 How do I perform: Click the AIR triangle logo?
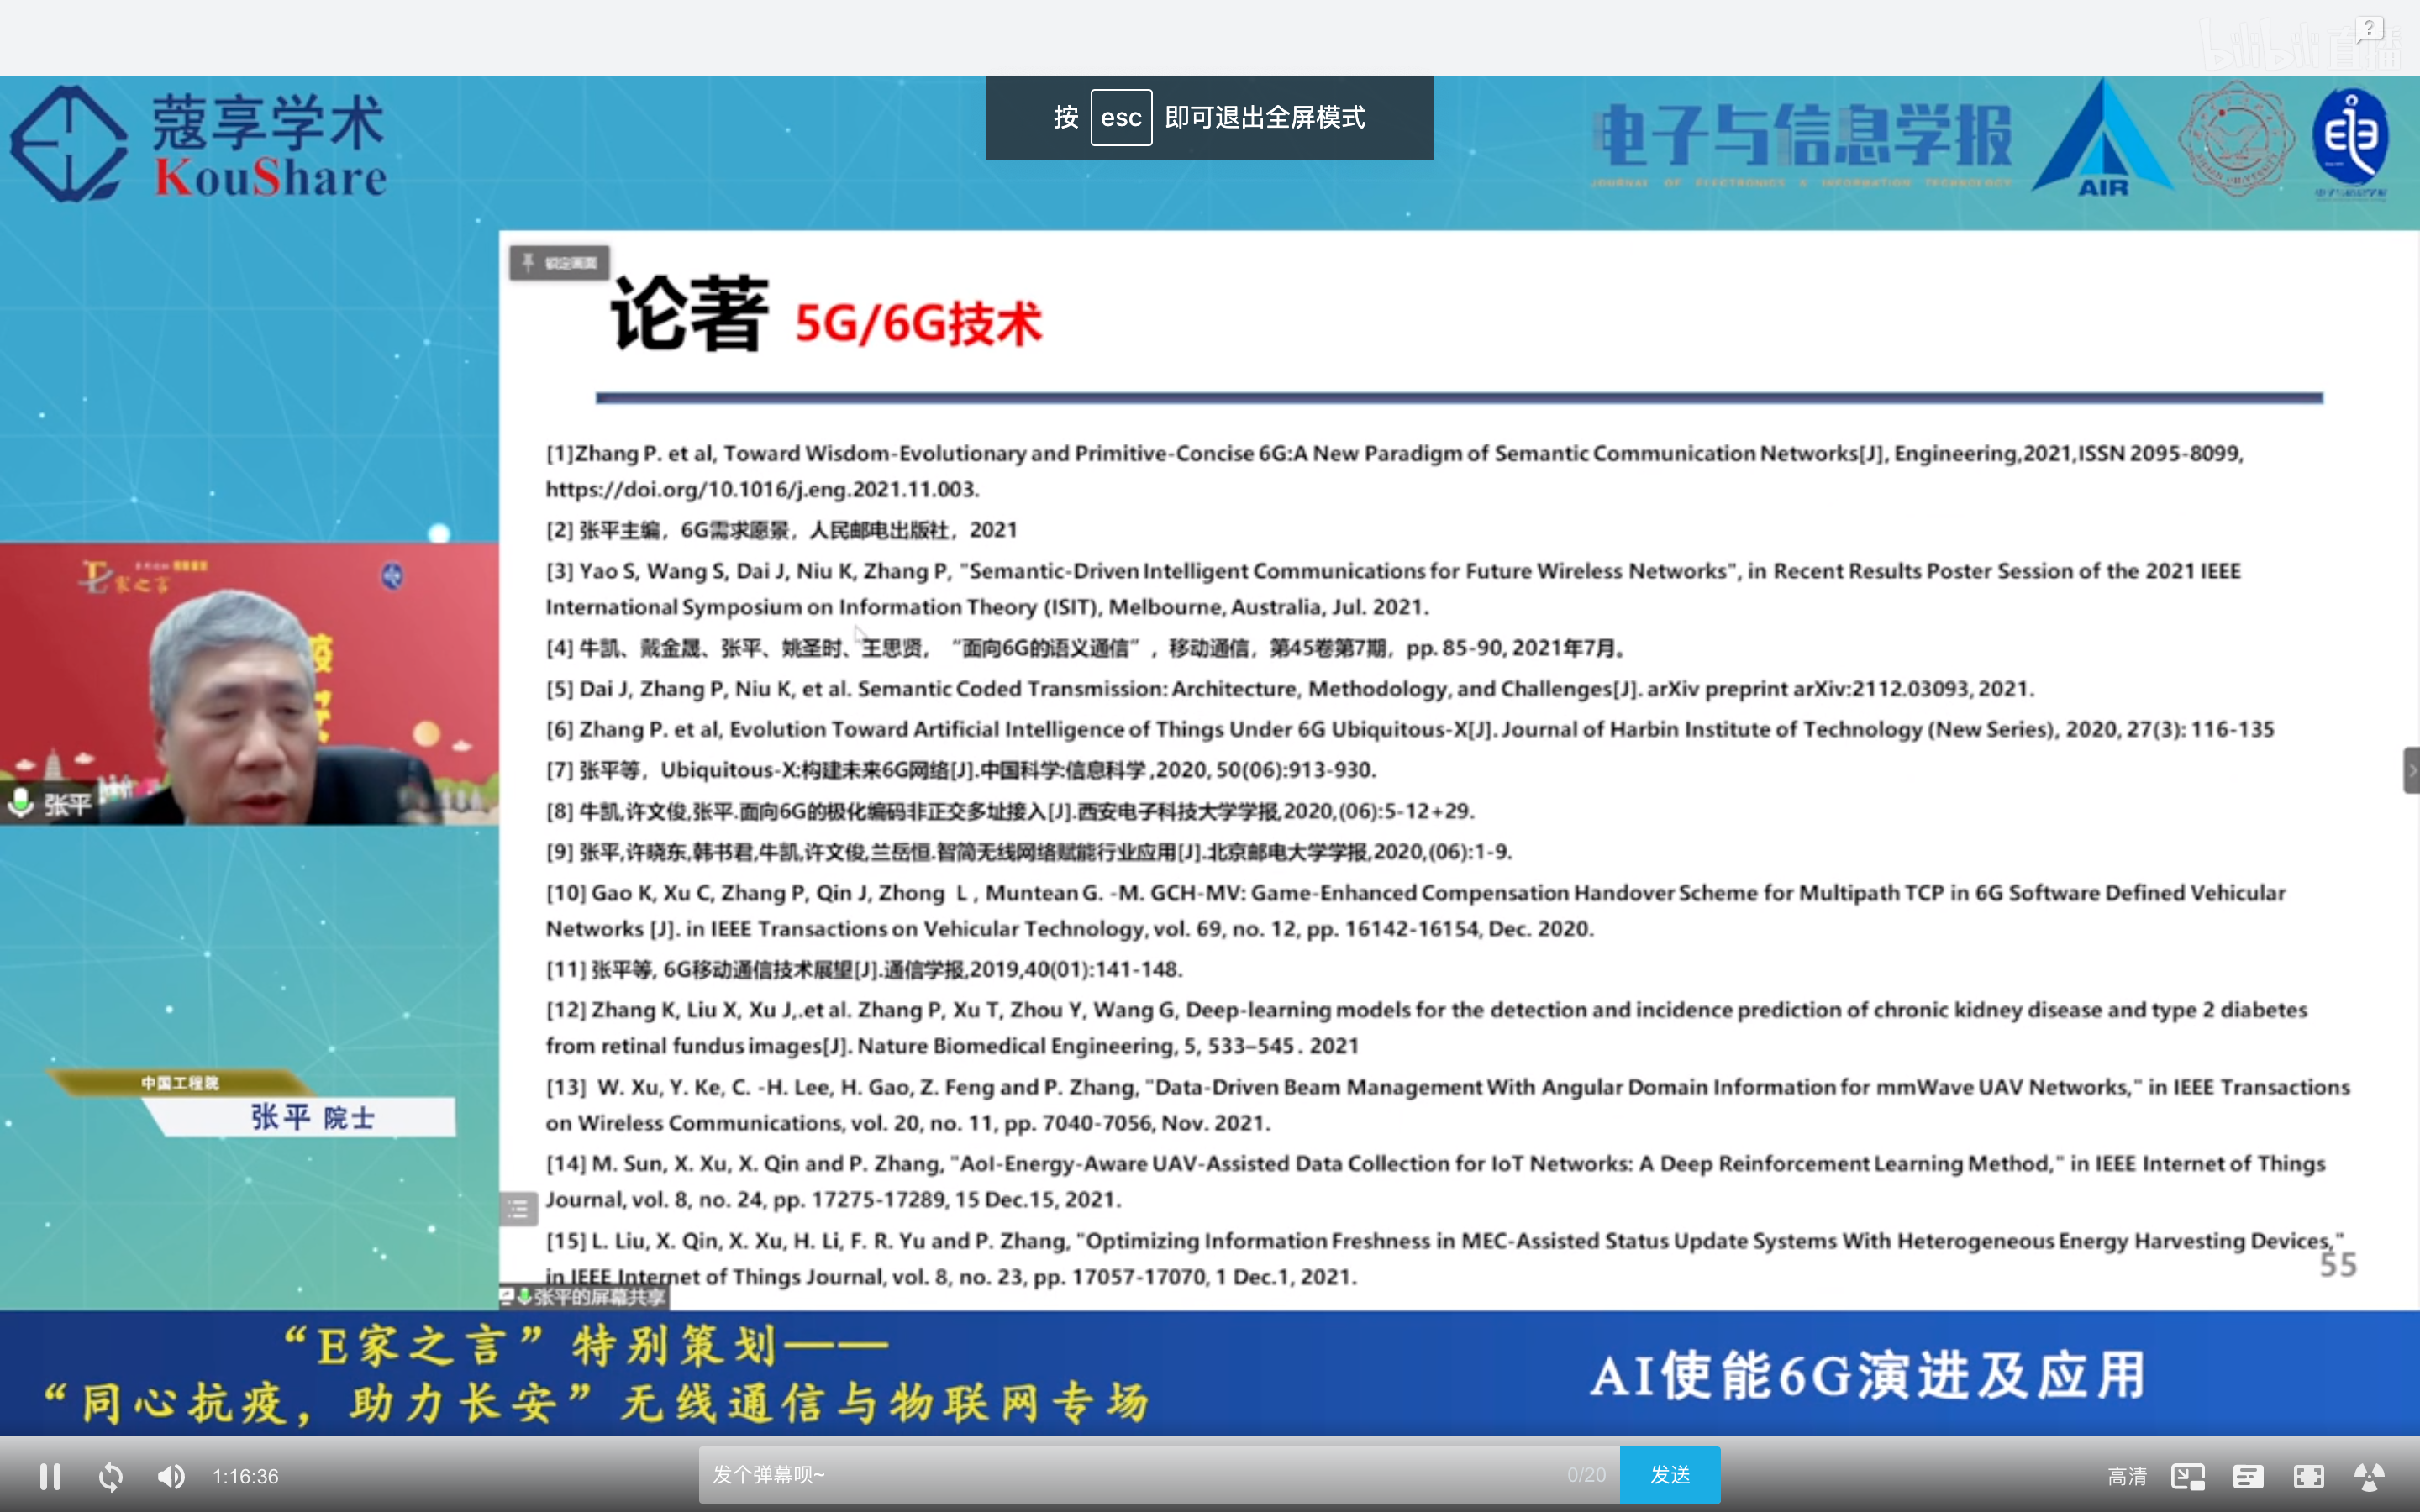[x=2102, y=140]
